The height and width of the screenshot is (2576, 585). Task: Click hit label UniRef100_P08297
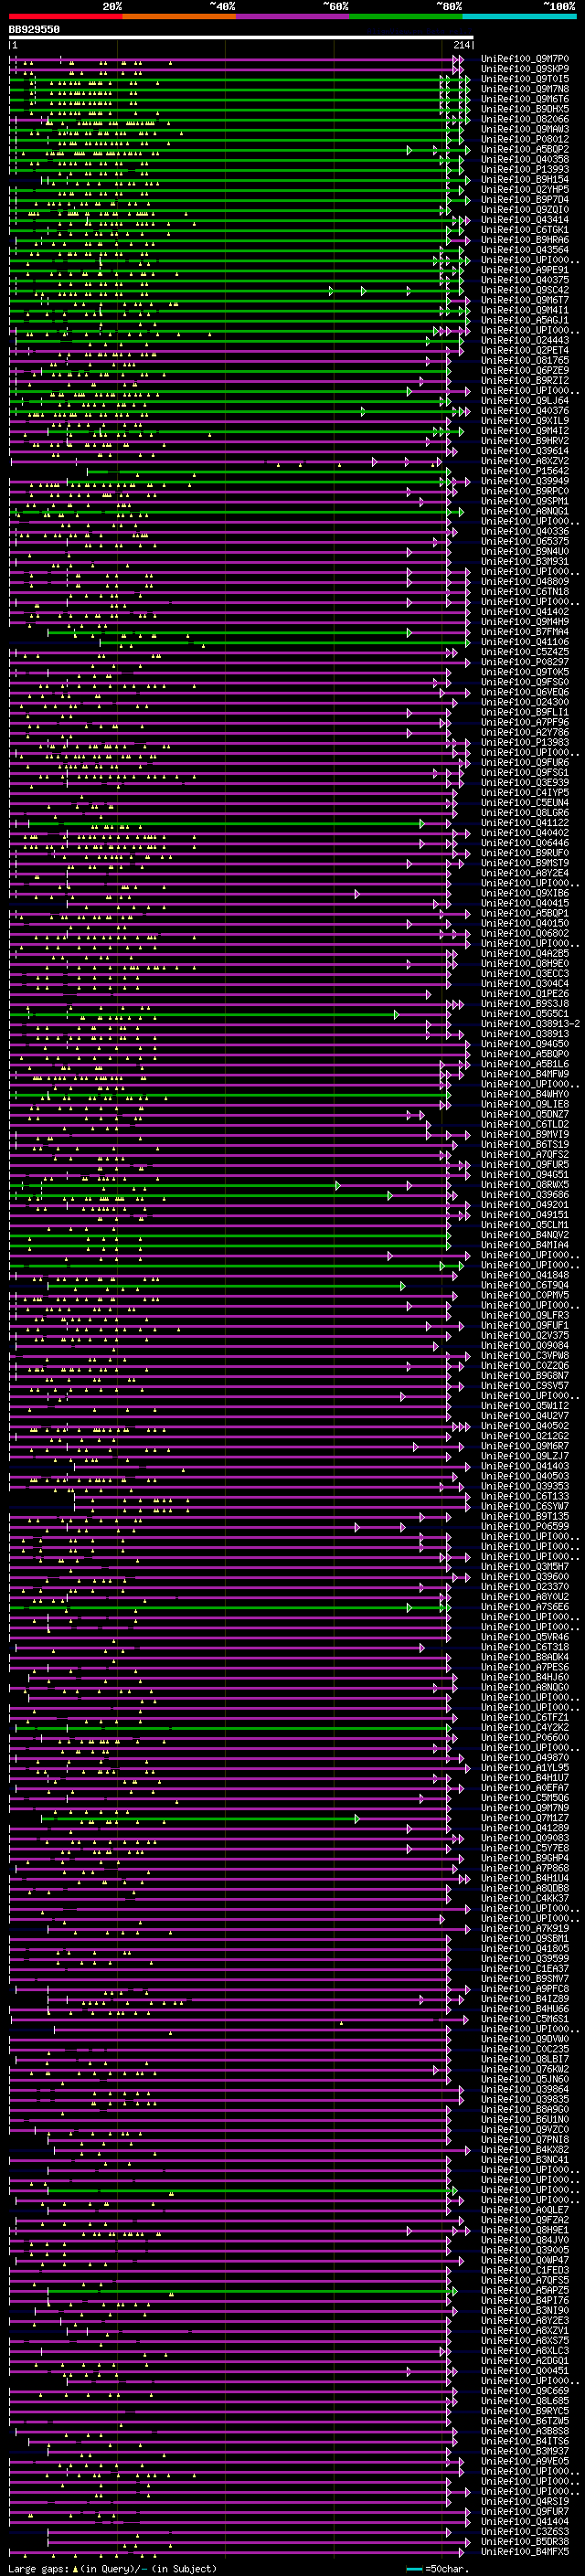(525, 662)
